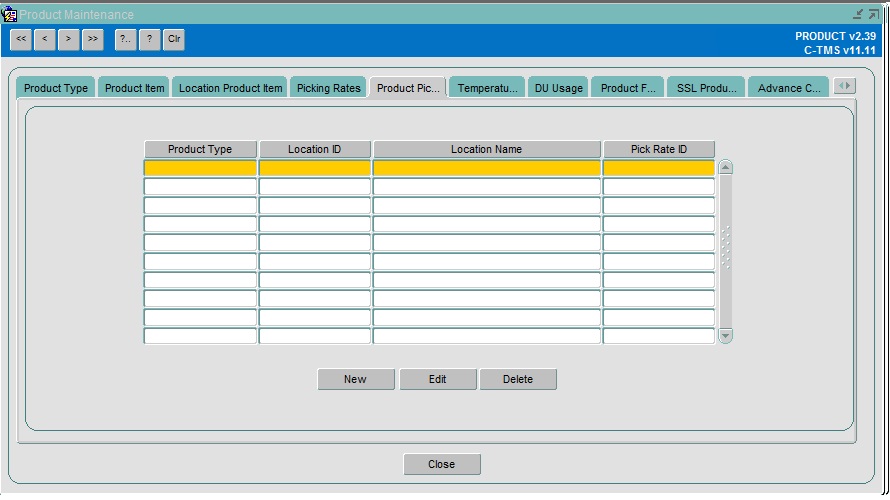Open the Advance C... tab
Viewport: 890px width, 500px height.
pos(788,88)
